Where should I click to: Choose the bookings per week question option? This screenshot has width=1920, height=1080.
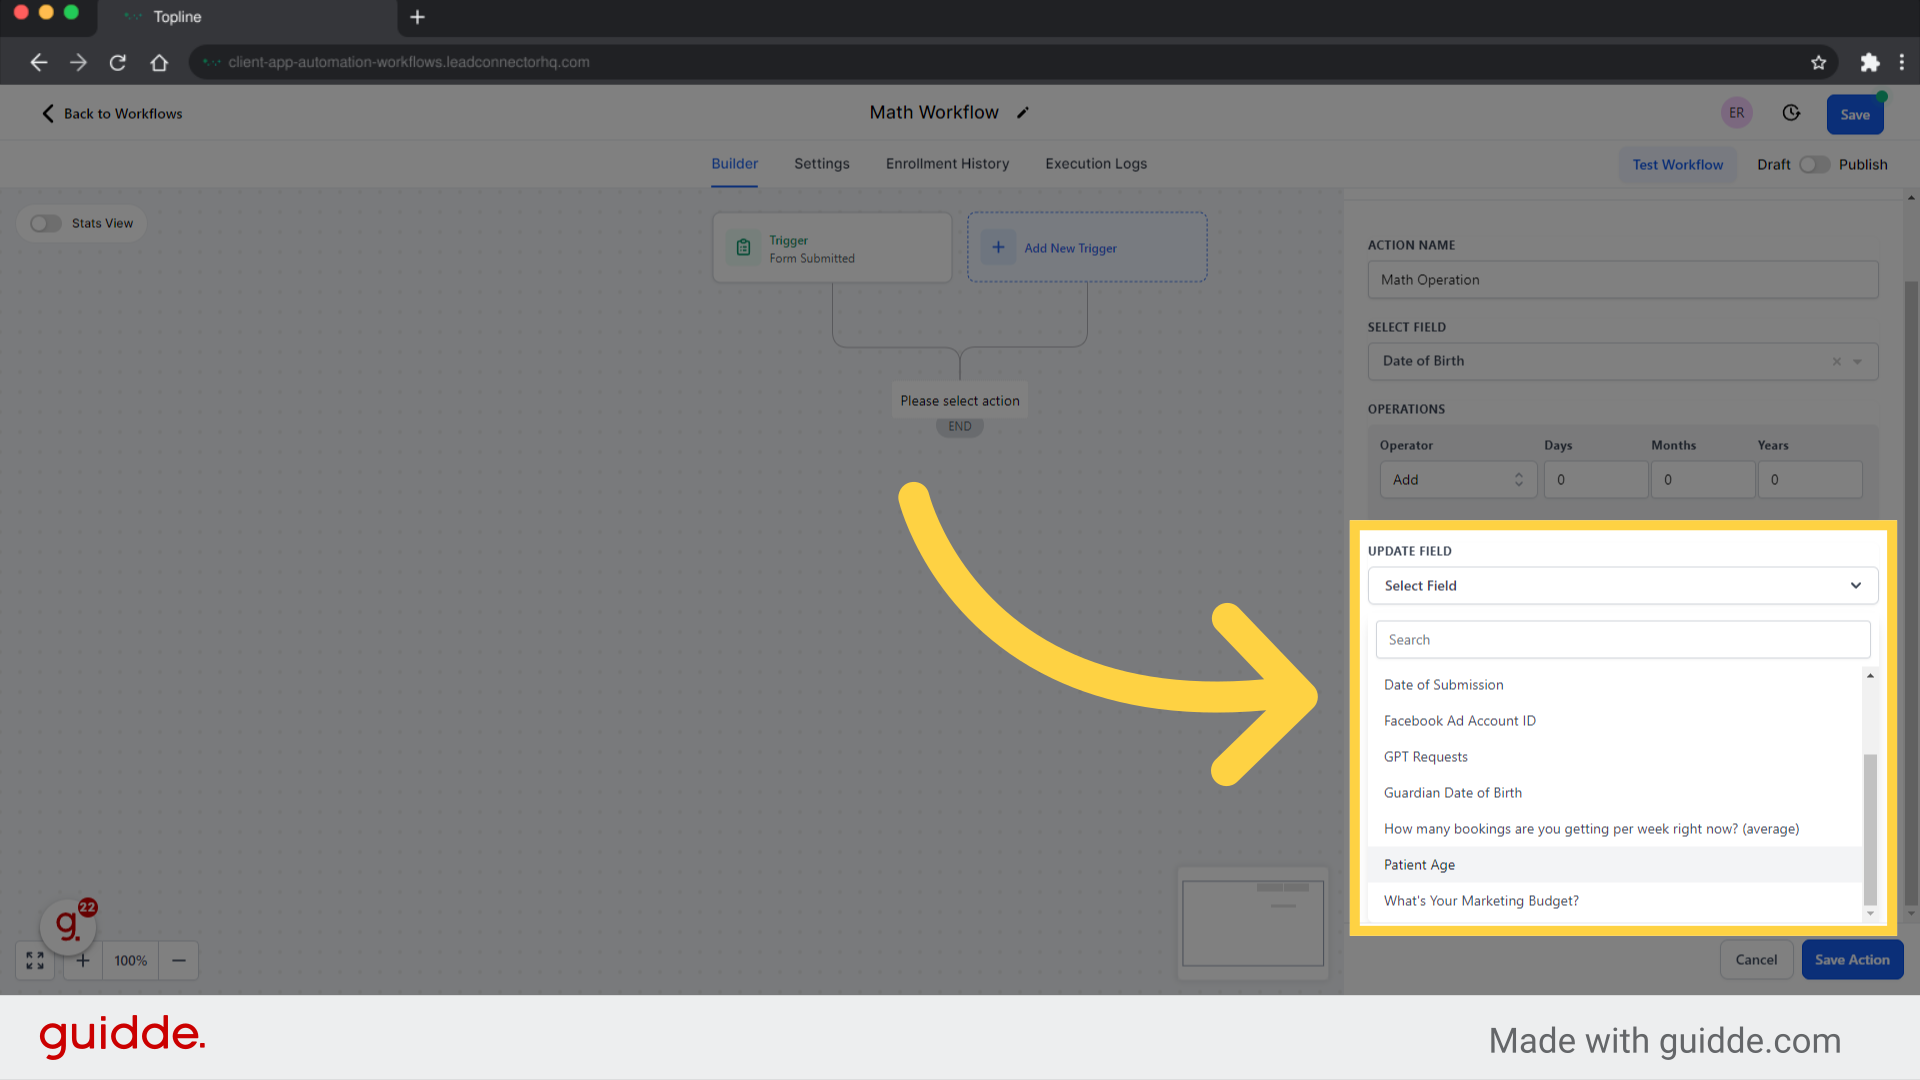click(1614, 829)
